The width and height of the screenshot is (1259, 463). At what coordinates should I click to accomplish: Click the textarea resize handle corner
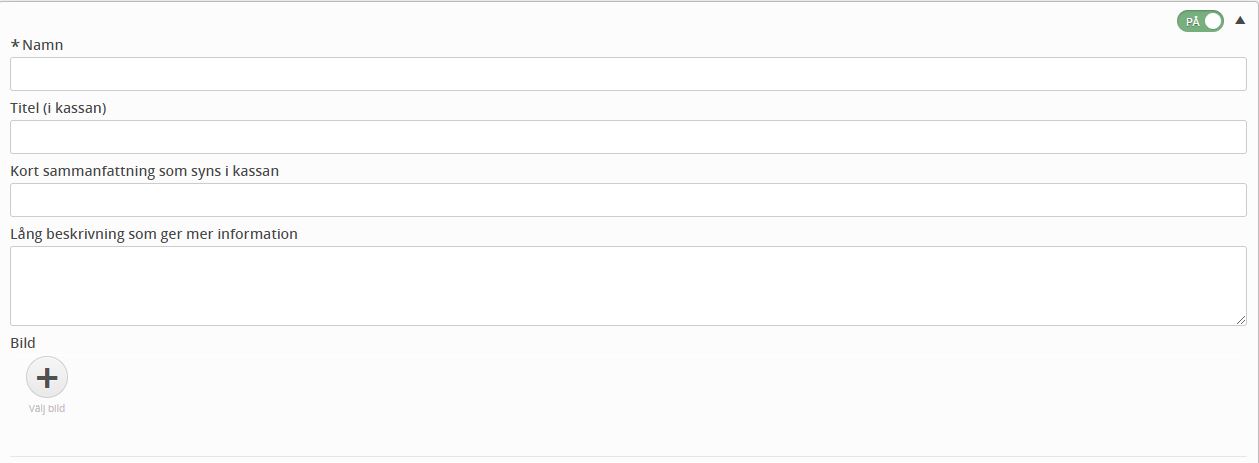pyautogui.click(x=1241, y=320)
